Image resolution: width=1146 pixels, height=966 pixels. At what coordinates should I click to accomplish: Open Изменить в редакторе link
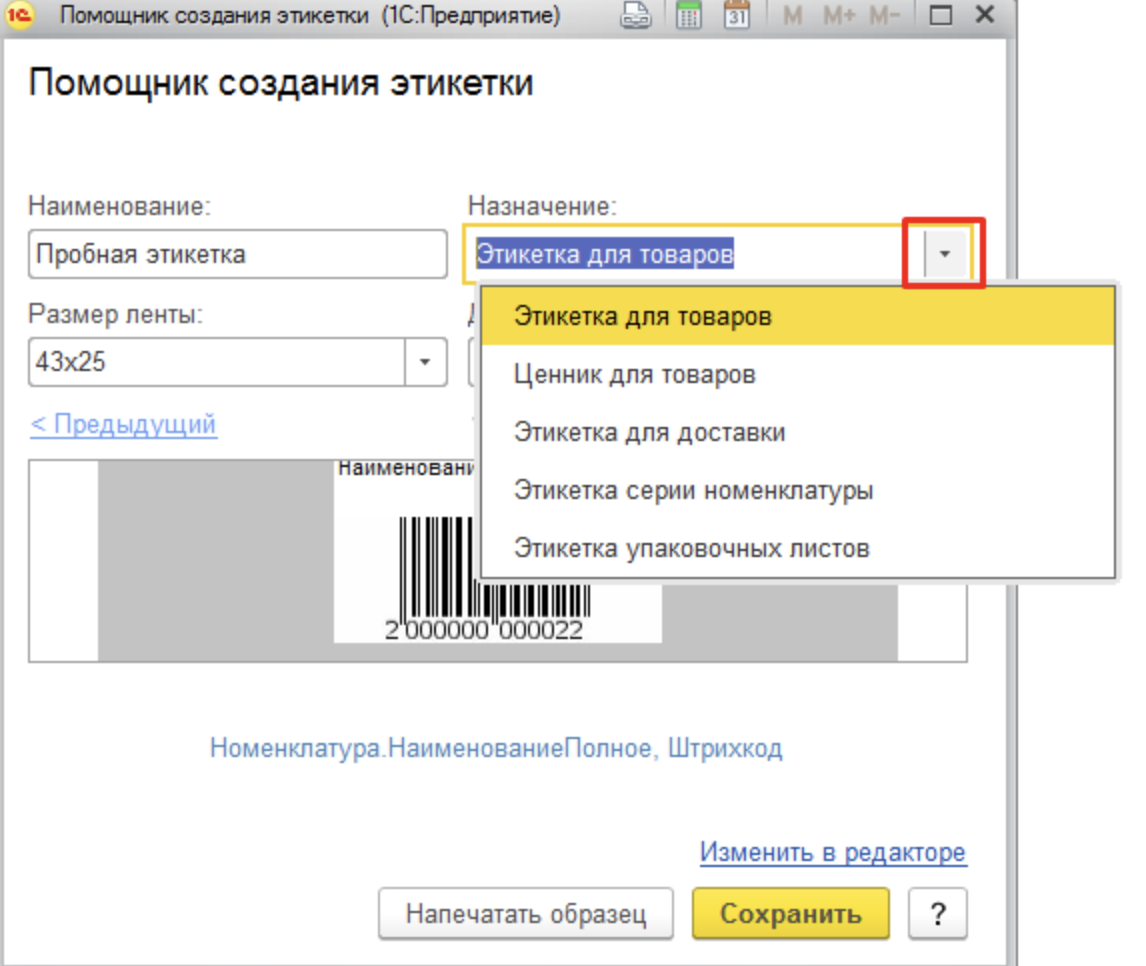point(833,852)
